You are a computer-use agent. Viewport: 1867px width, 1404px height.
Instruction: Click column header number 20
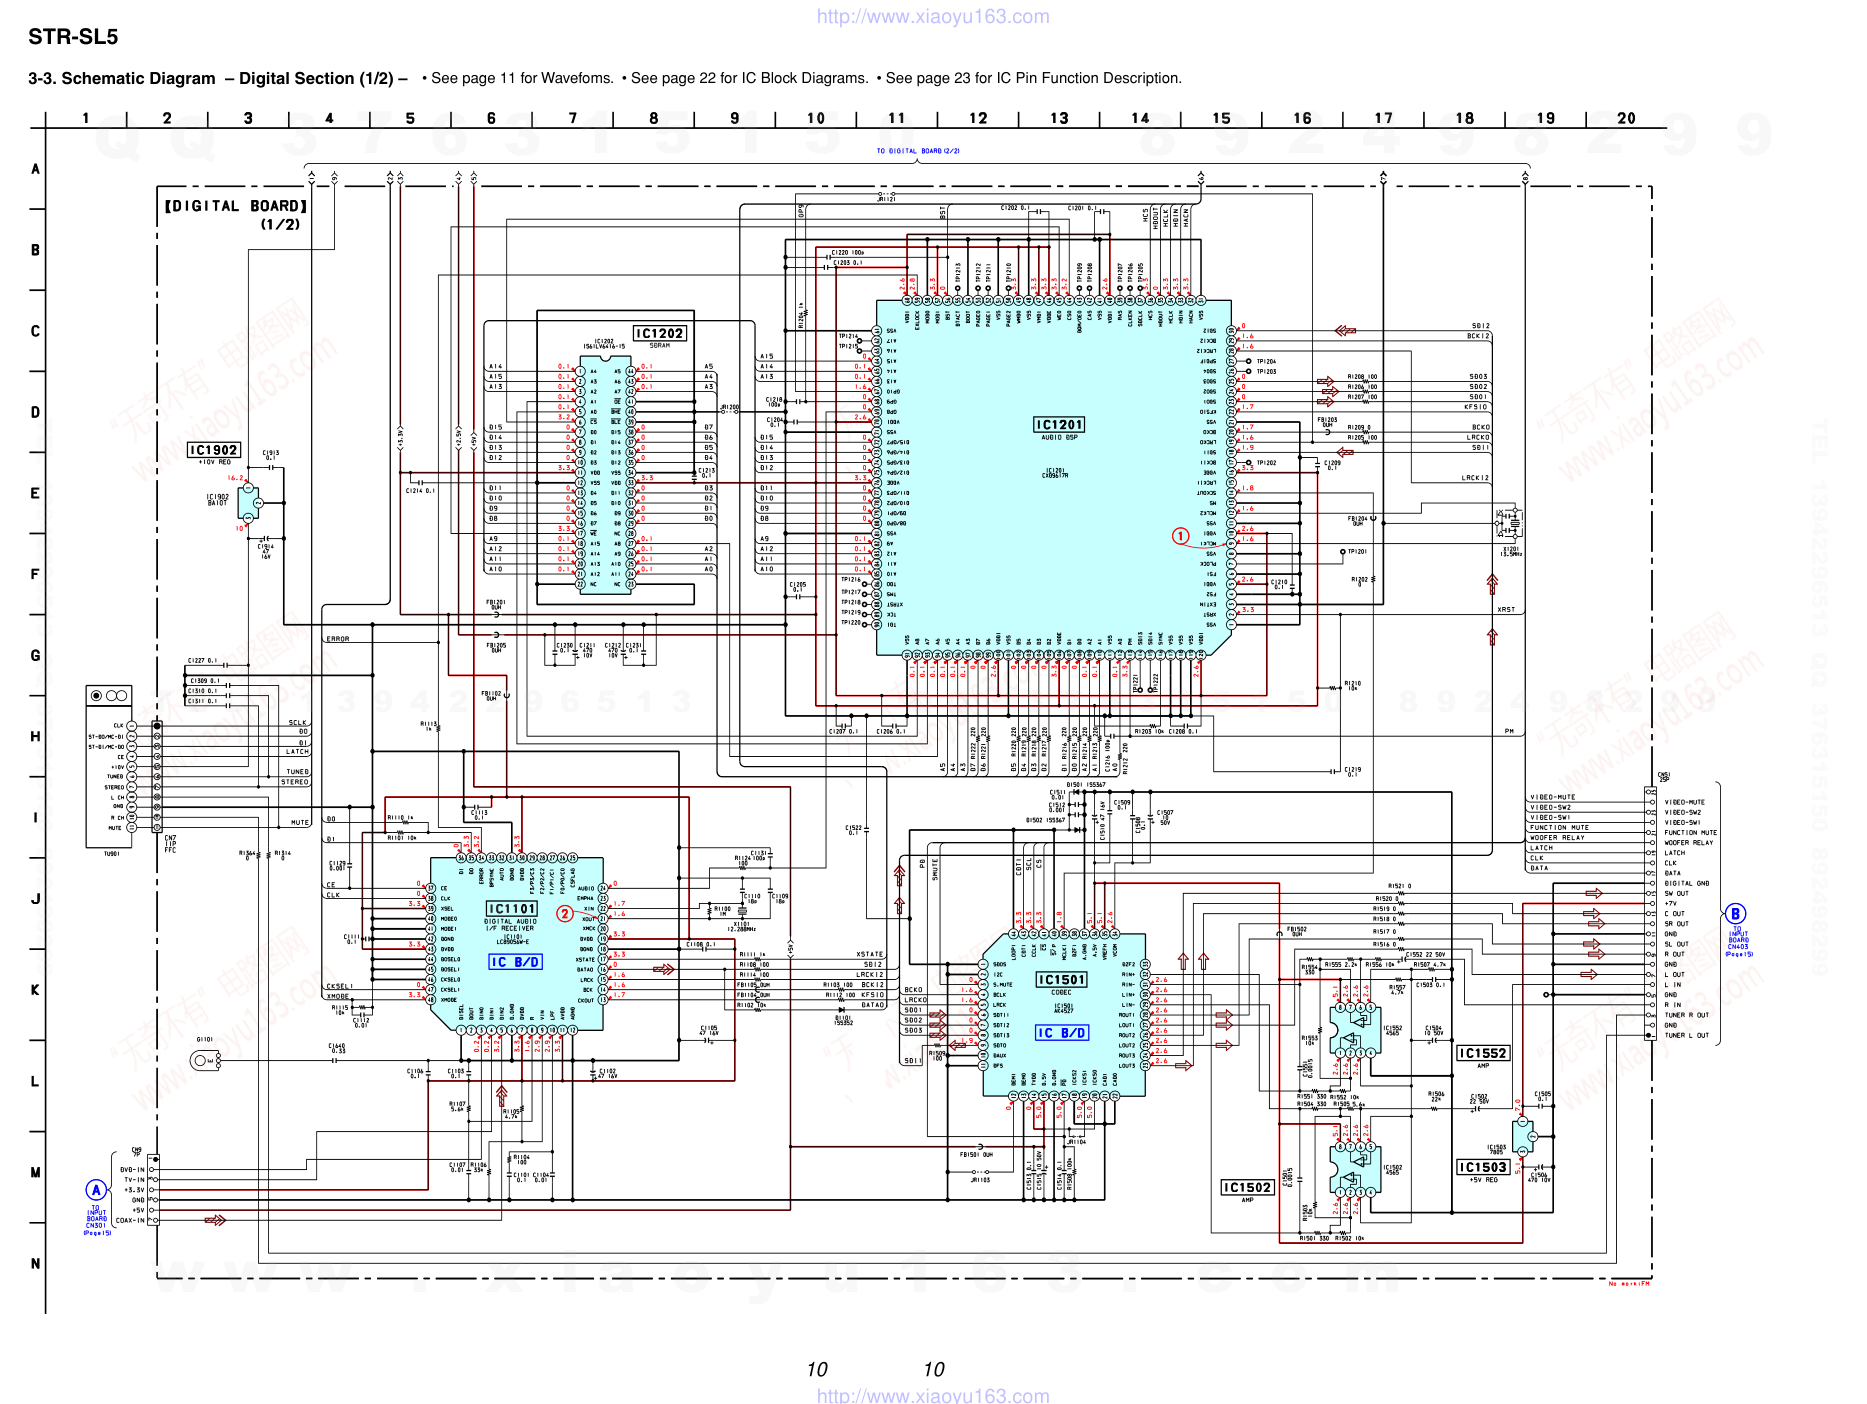[1627, 118]
